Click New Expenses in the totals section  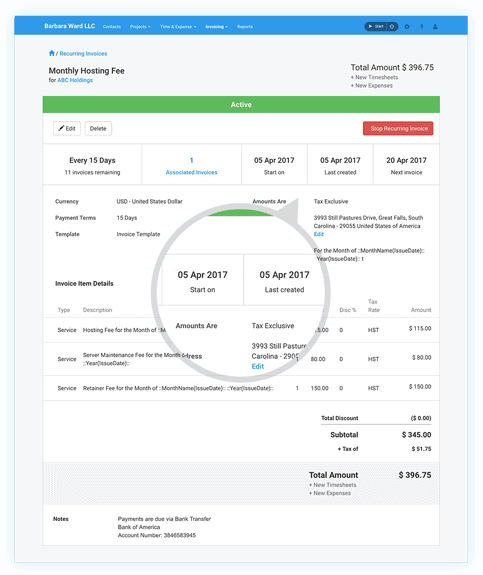click(330, 493)
